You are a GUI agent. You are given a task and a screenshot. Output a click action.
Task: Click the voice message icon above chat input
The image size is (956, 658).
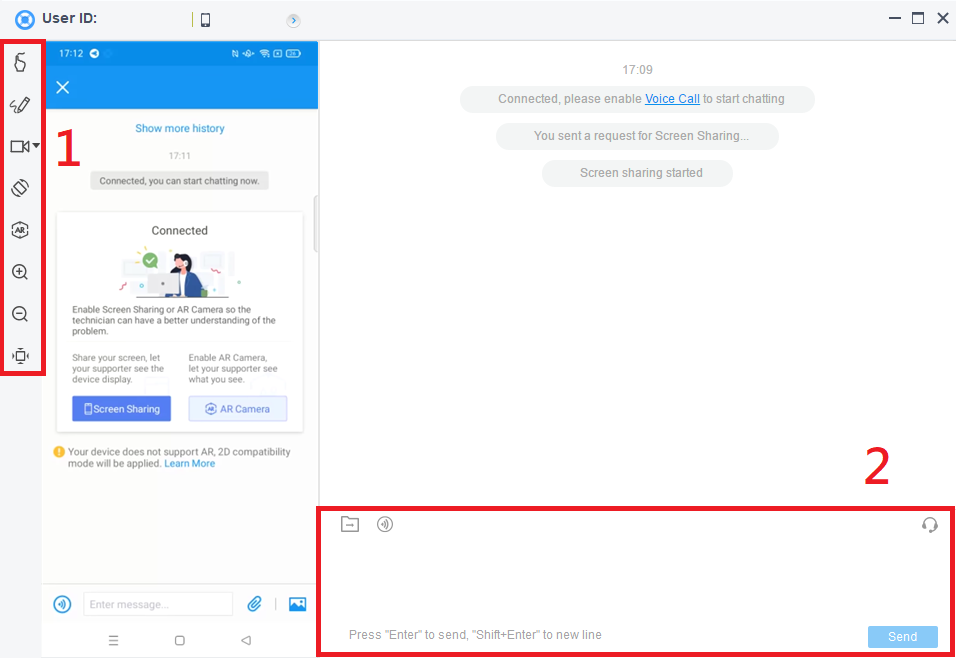pos(385,524)
